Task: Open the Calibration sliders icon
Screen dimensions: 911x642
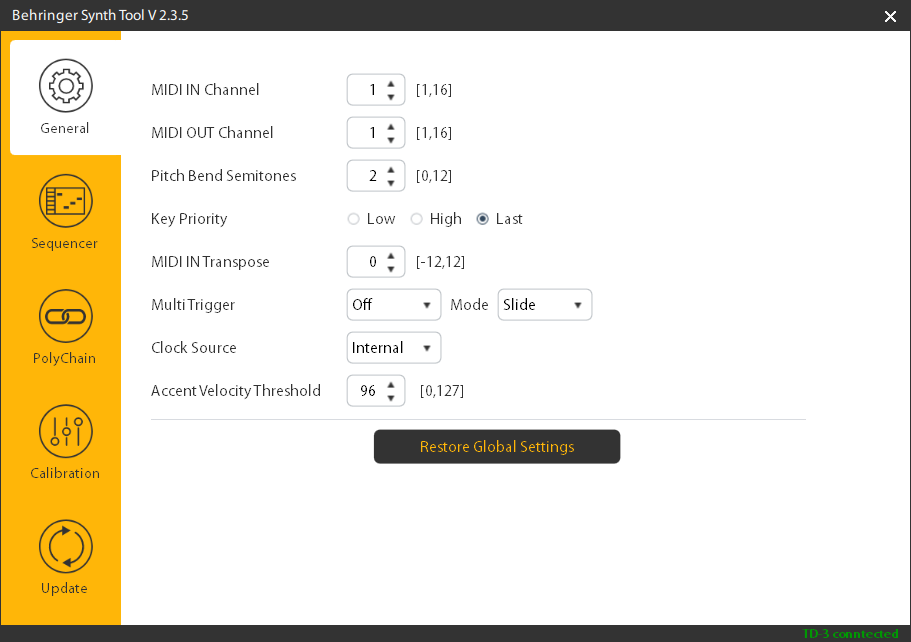Action: click(65, 431)
